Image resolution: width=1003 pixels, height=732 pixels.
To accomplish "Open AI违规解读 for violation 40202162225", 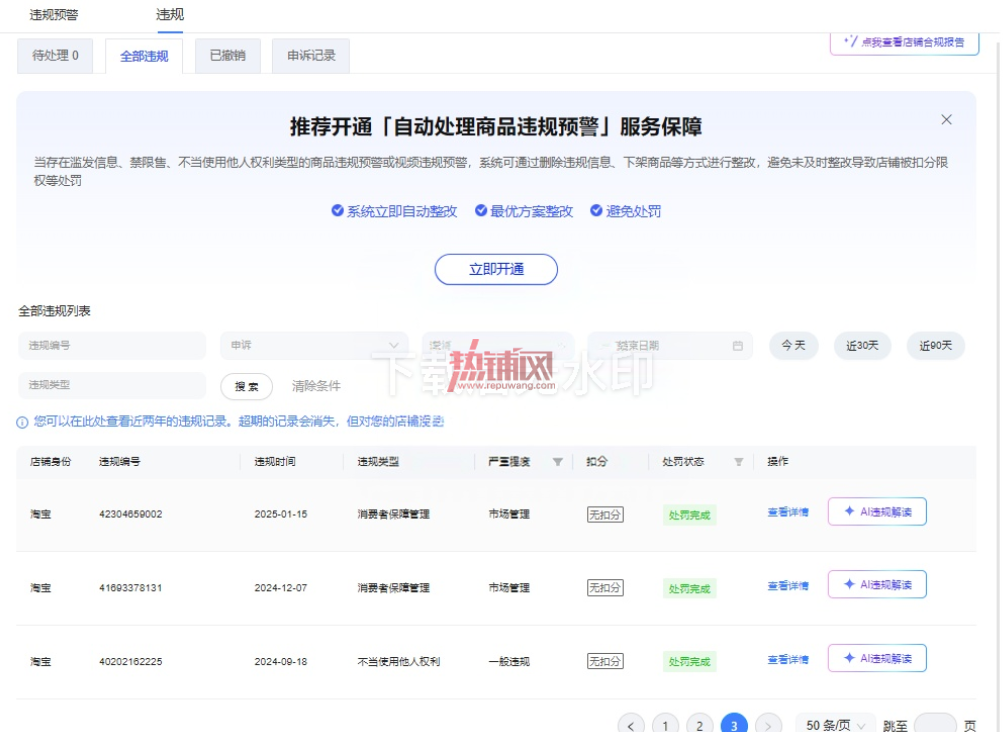I will tap(877, 658).
